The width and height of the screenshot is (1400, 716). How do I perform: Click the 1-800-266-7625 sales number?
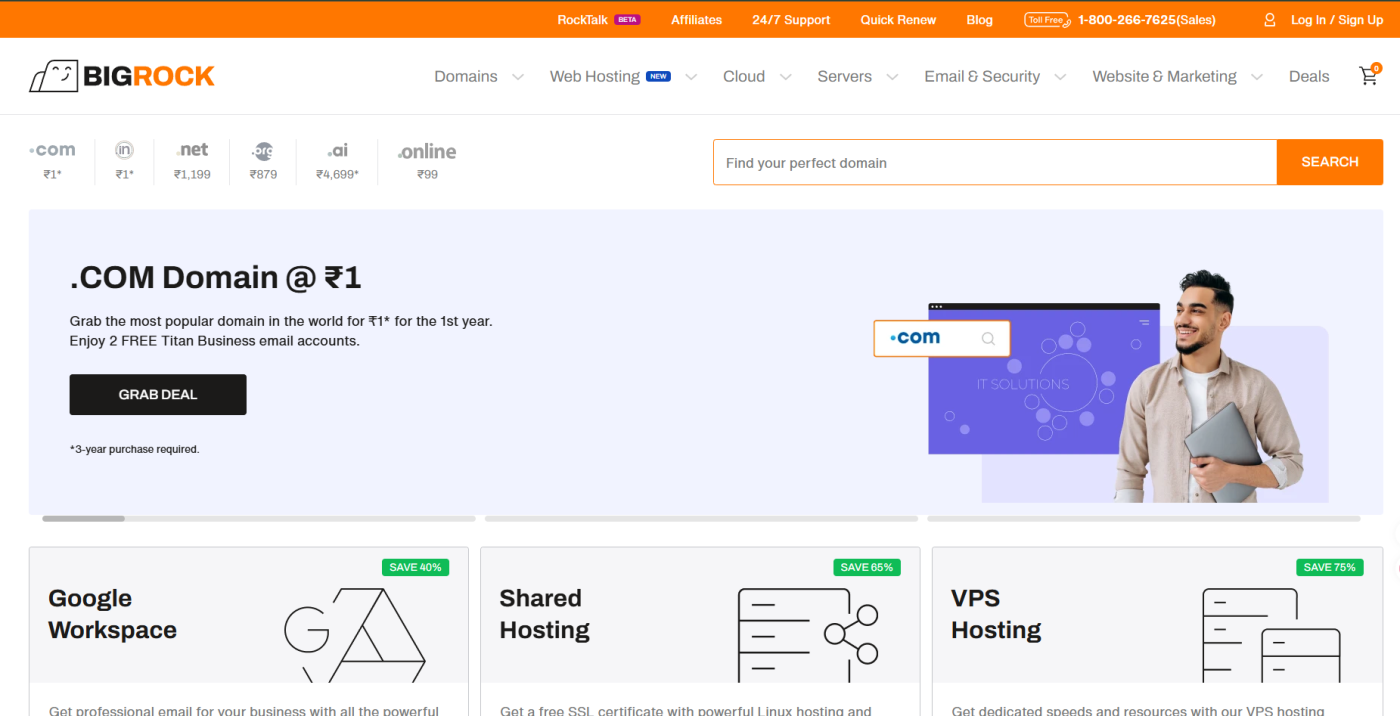1147,20
